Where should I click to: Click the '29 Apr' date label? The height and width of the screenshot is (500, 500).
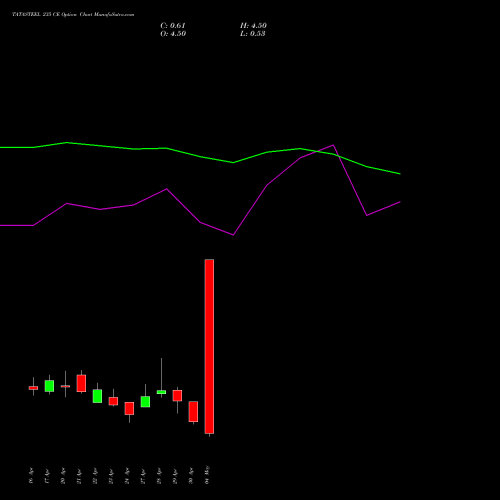tap(175, 475)
